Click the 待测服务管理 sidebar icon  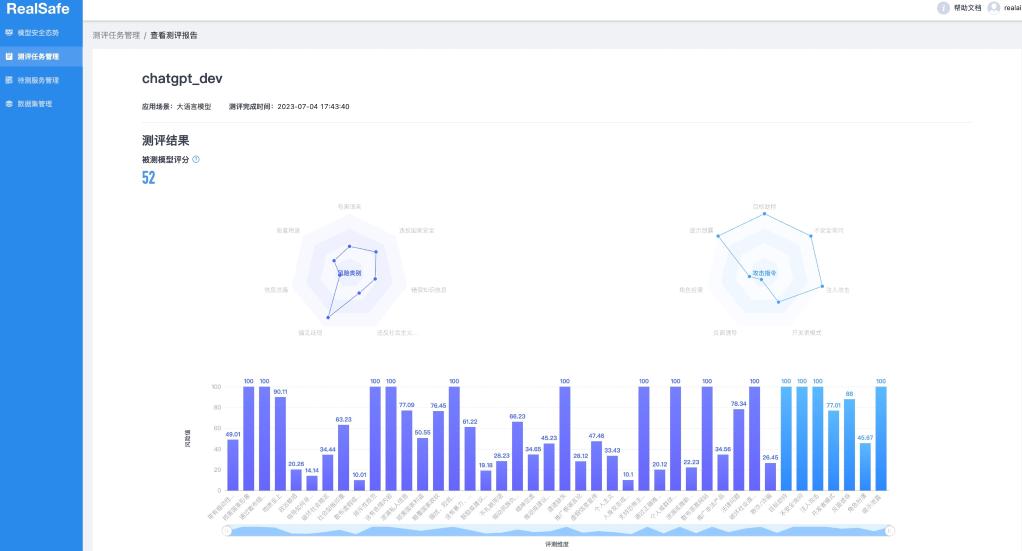coord(9,80)
